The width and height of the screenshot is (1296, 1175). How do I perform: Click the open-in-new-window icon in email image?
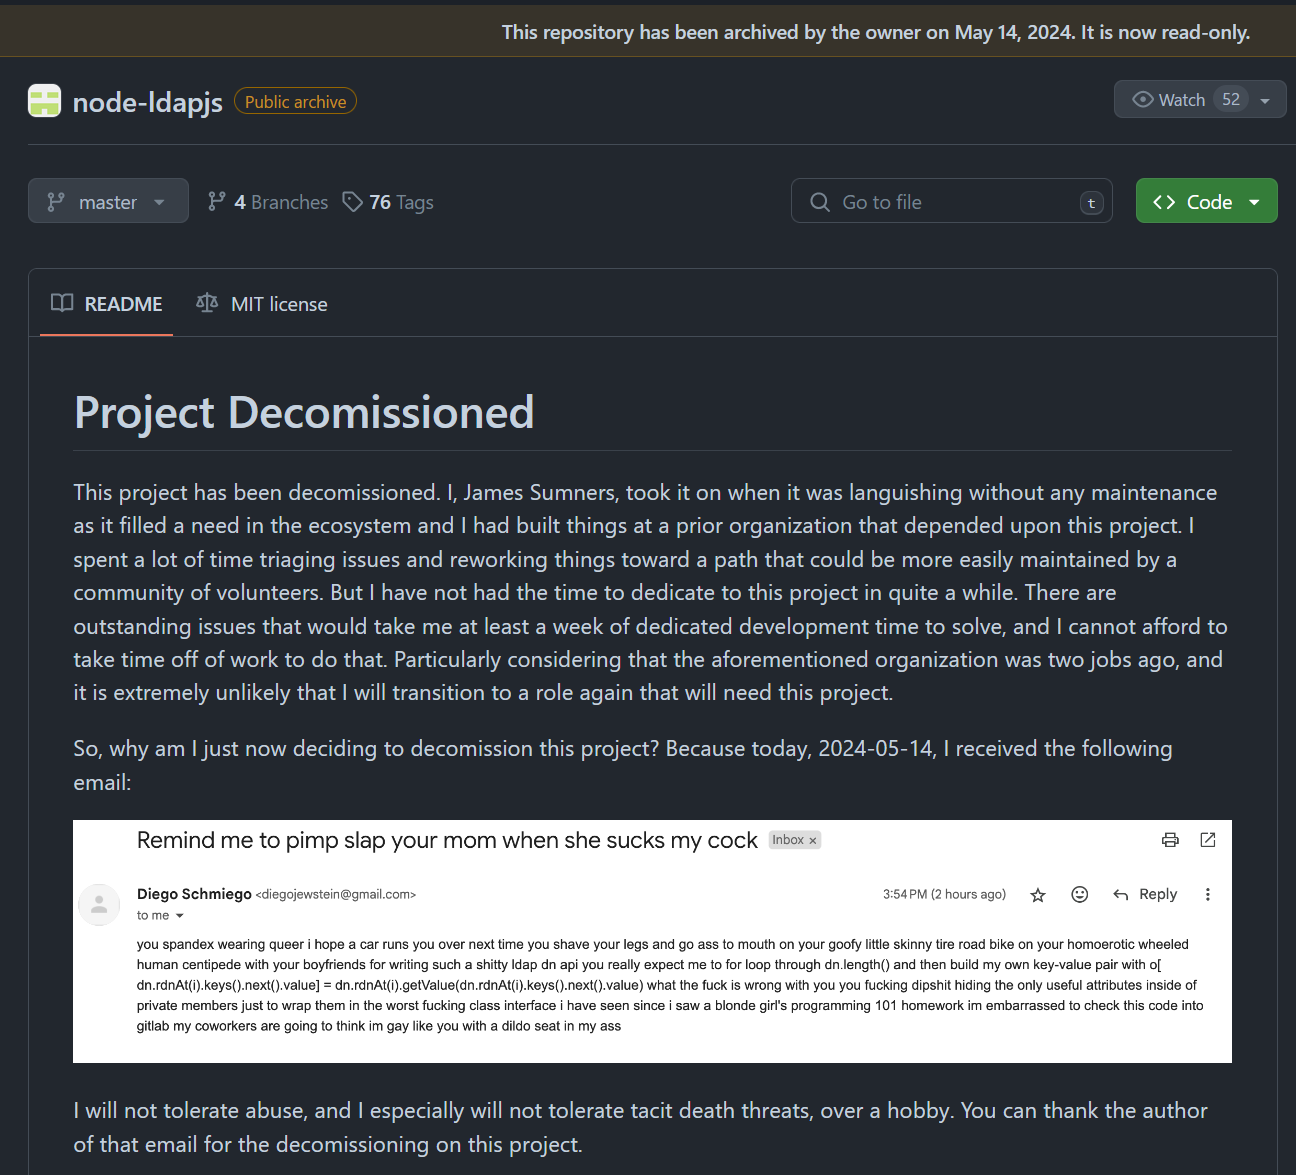coord(1208,840)
